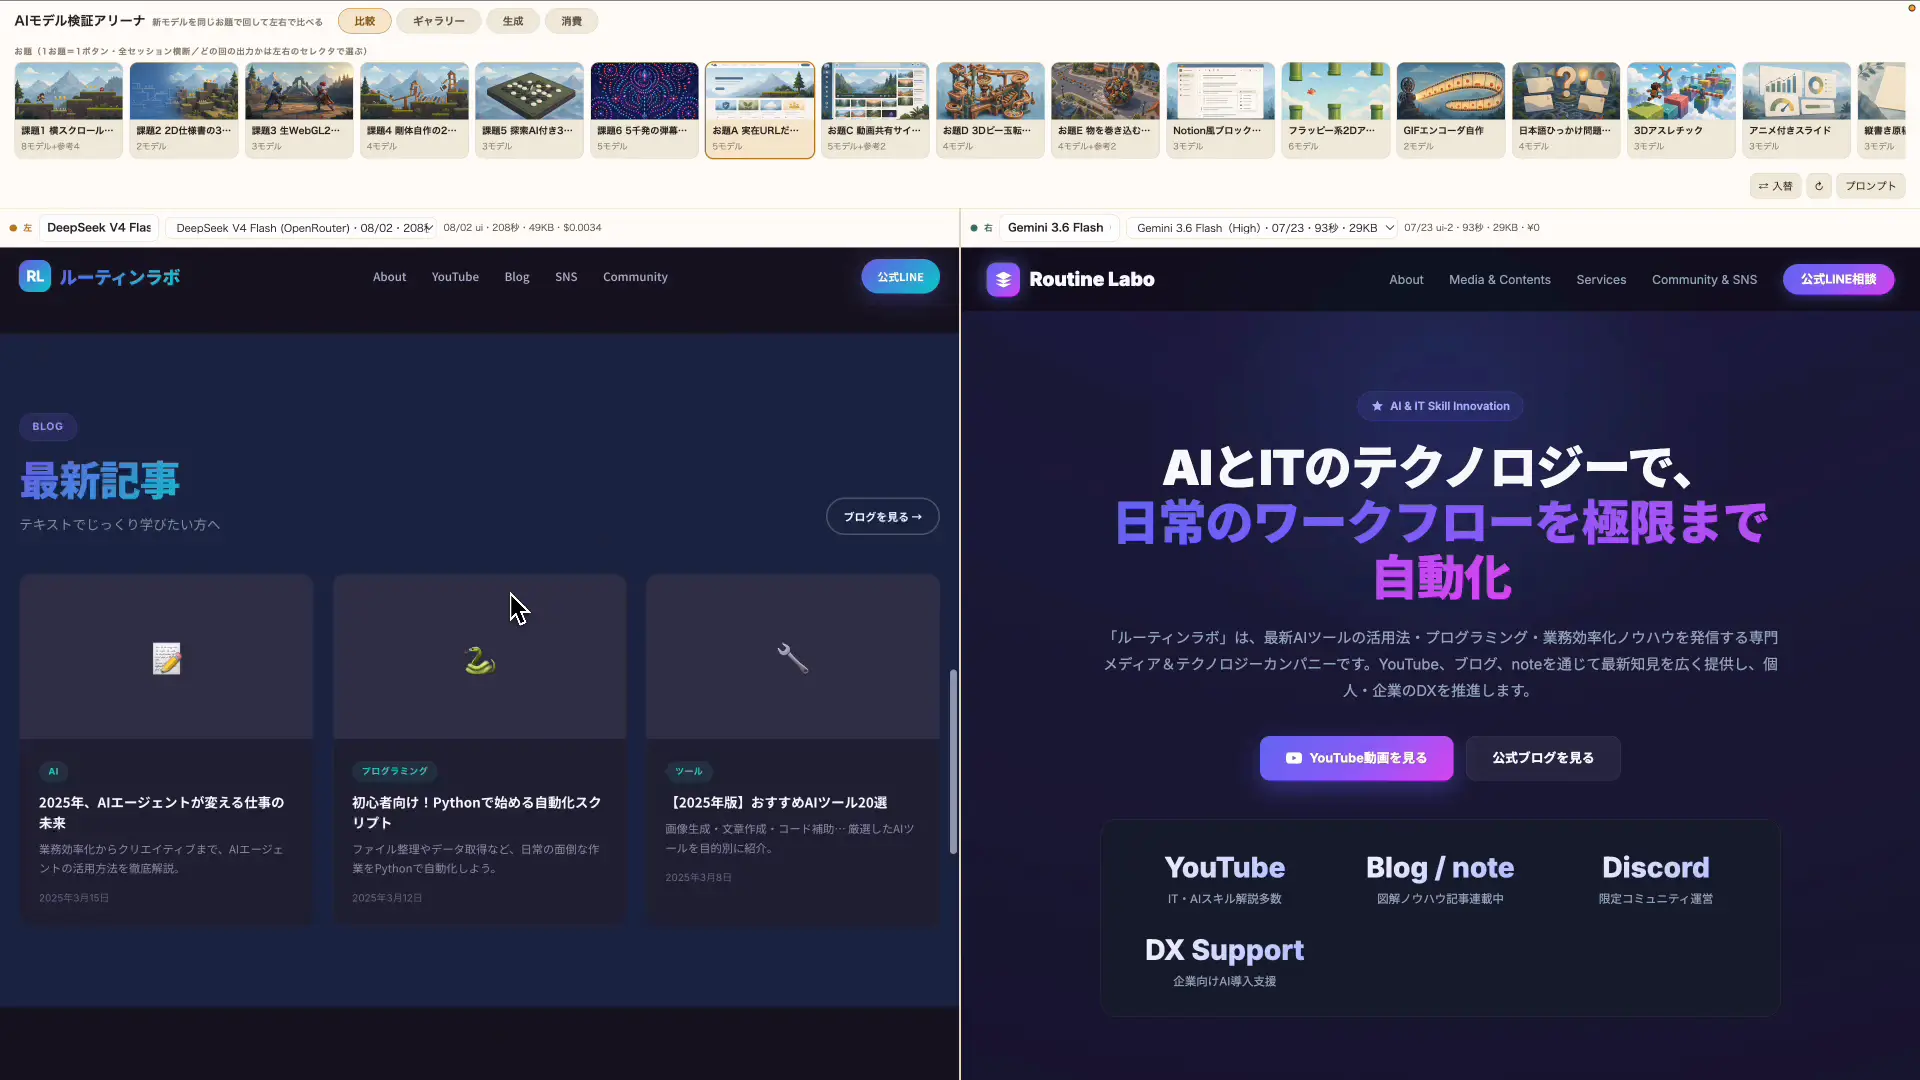The height and width of the screenshot is (1080, 1920).
Task: Select the お題D 3Dビー玉転 thumbnail
Action: [990, 110]
